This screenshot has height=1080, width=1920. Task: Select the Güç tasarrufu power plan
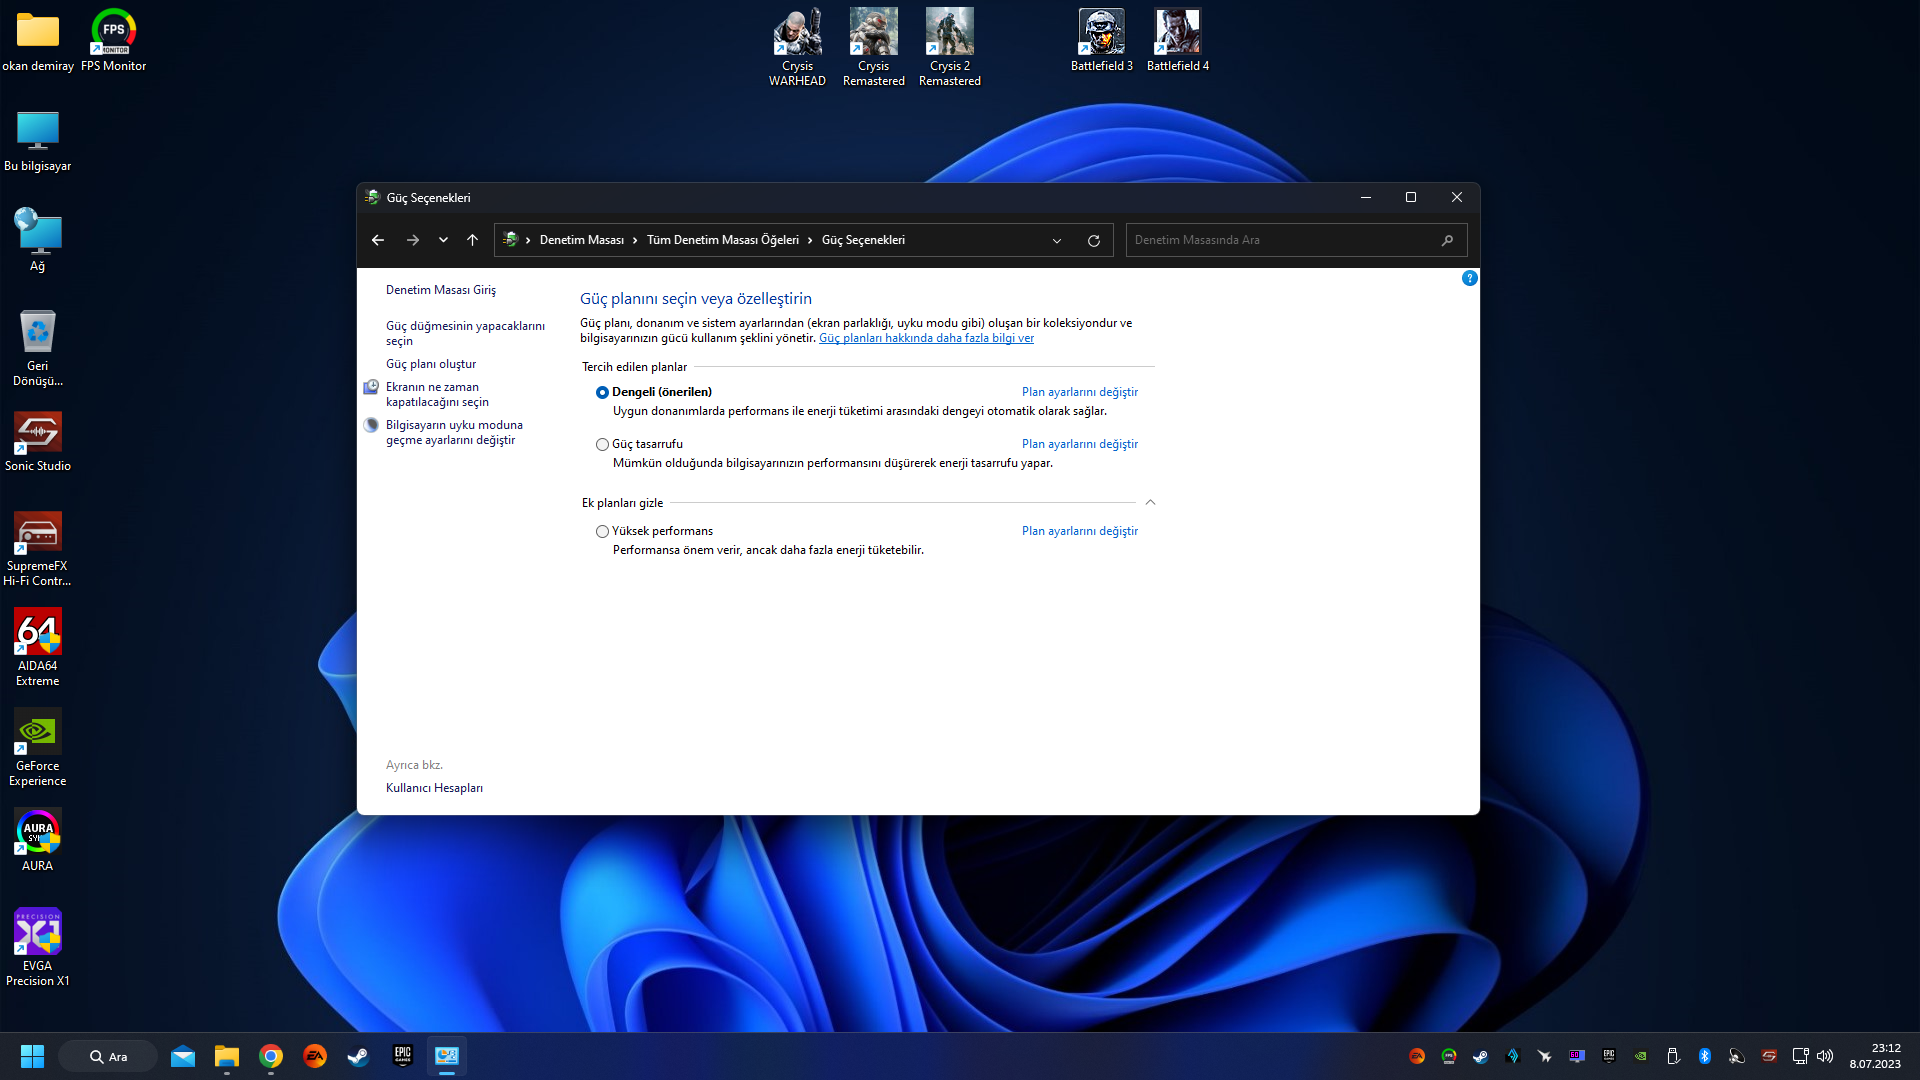(602, 445)
